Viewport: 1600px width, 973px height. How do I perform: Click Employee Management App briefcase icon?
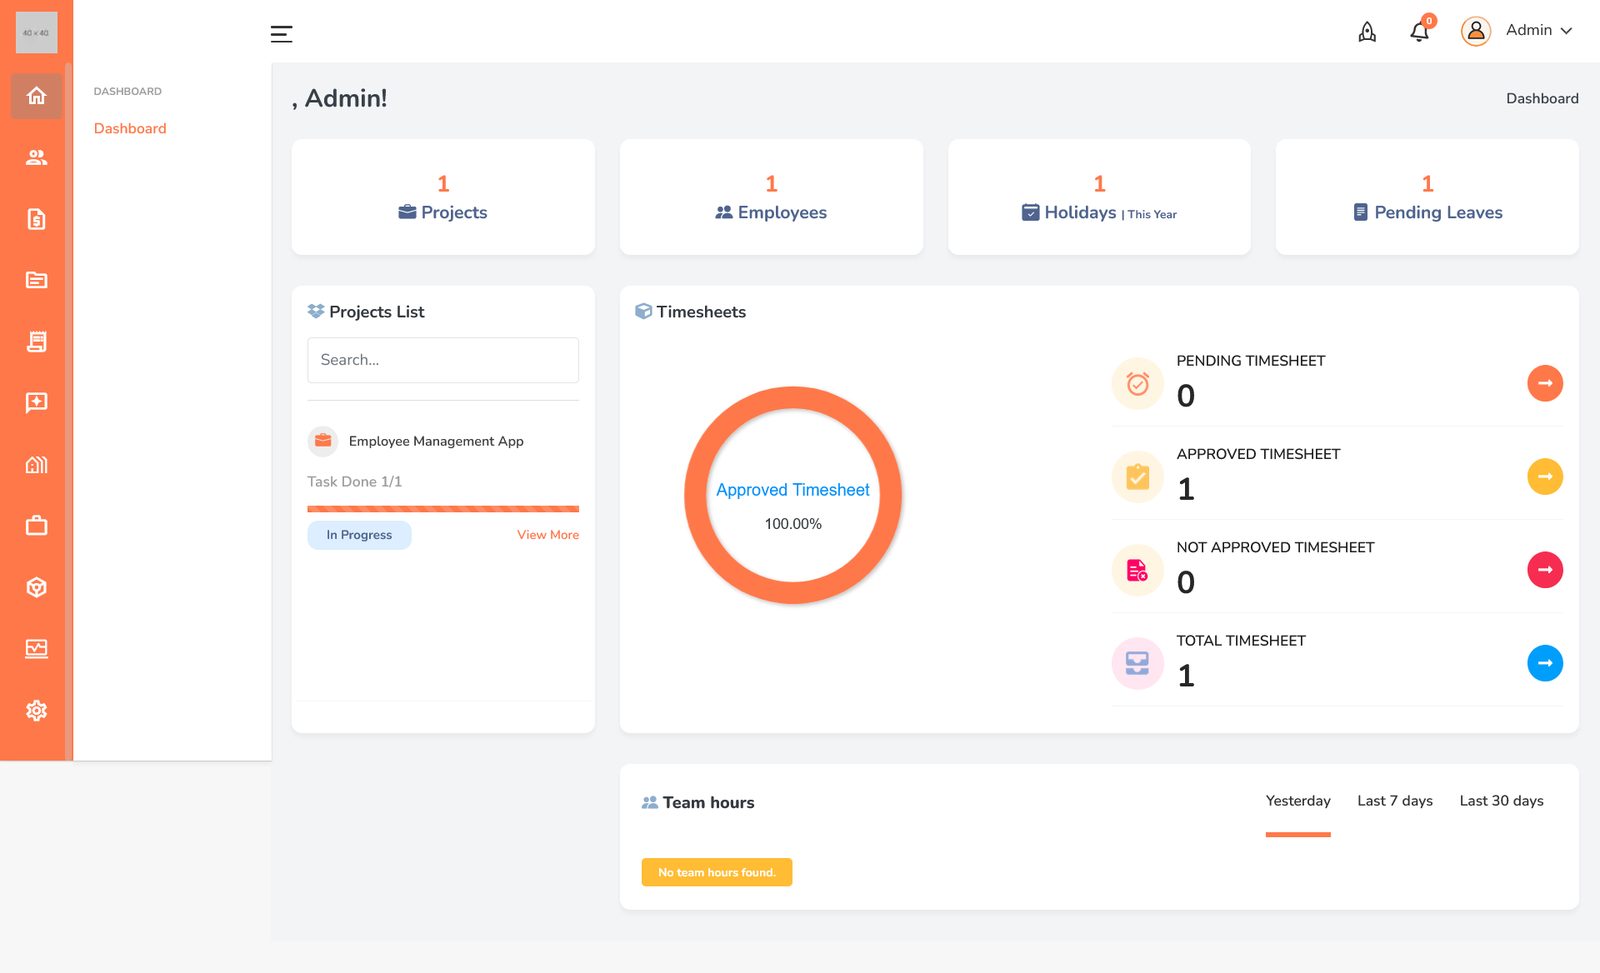[323, 441]
